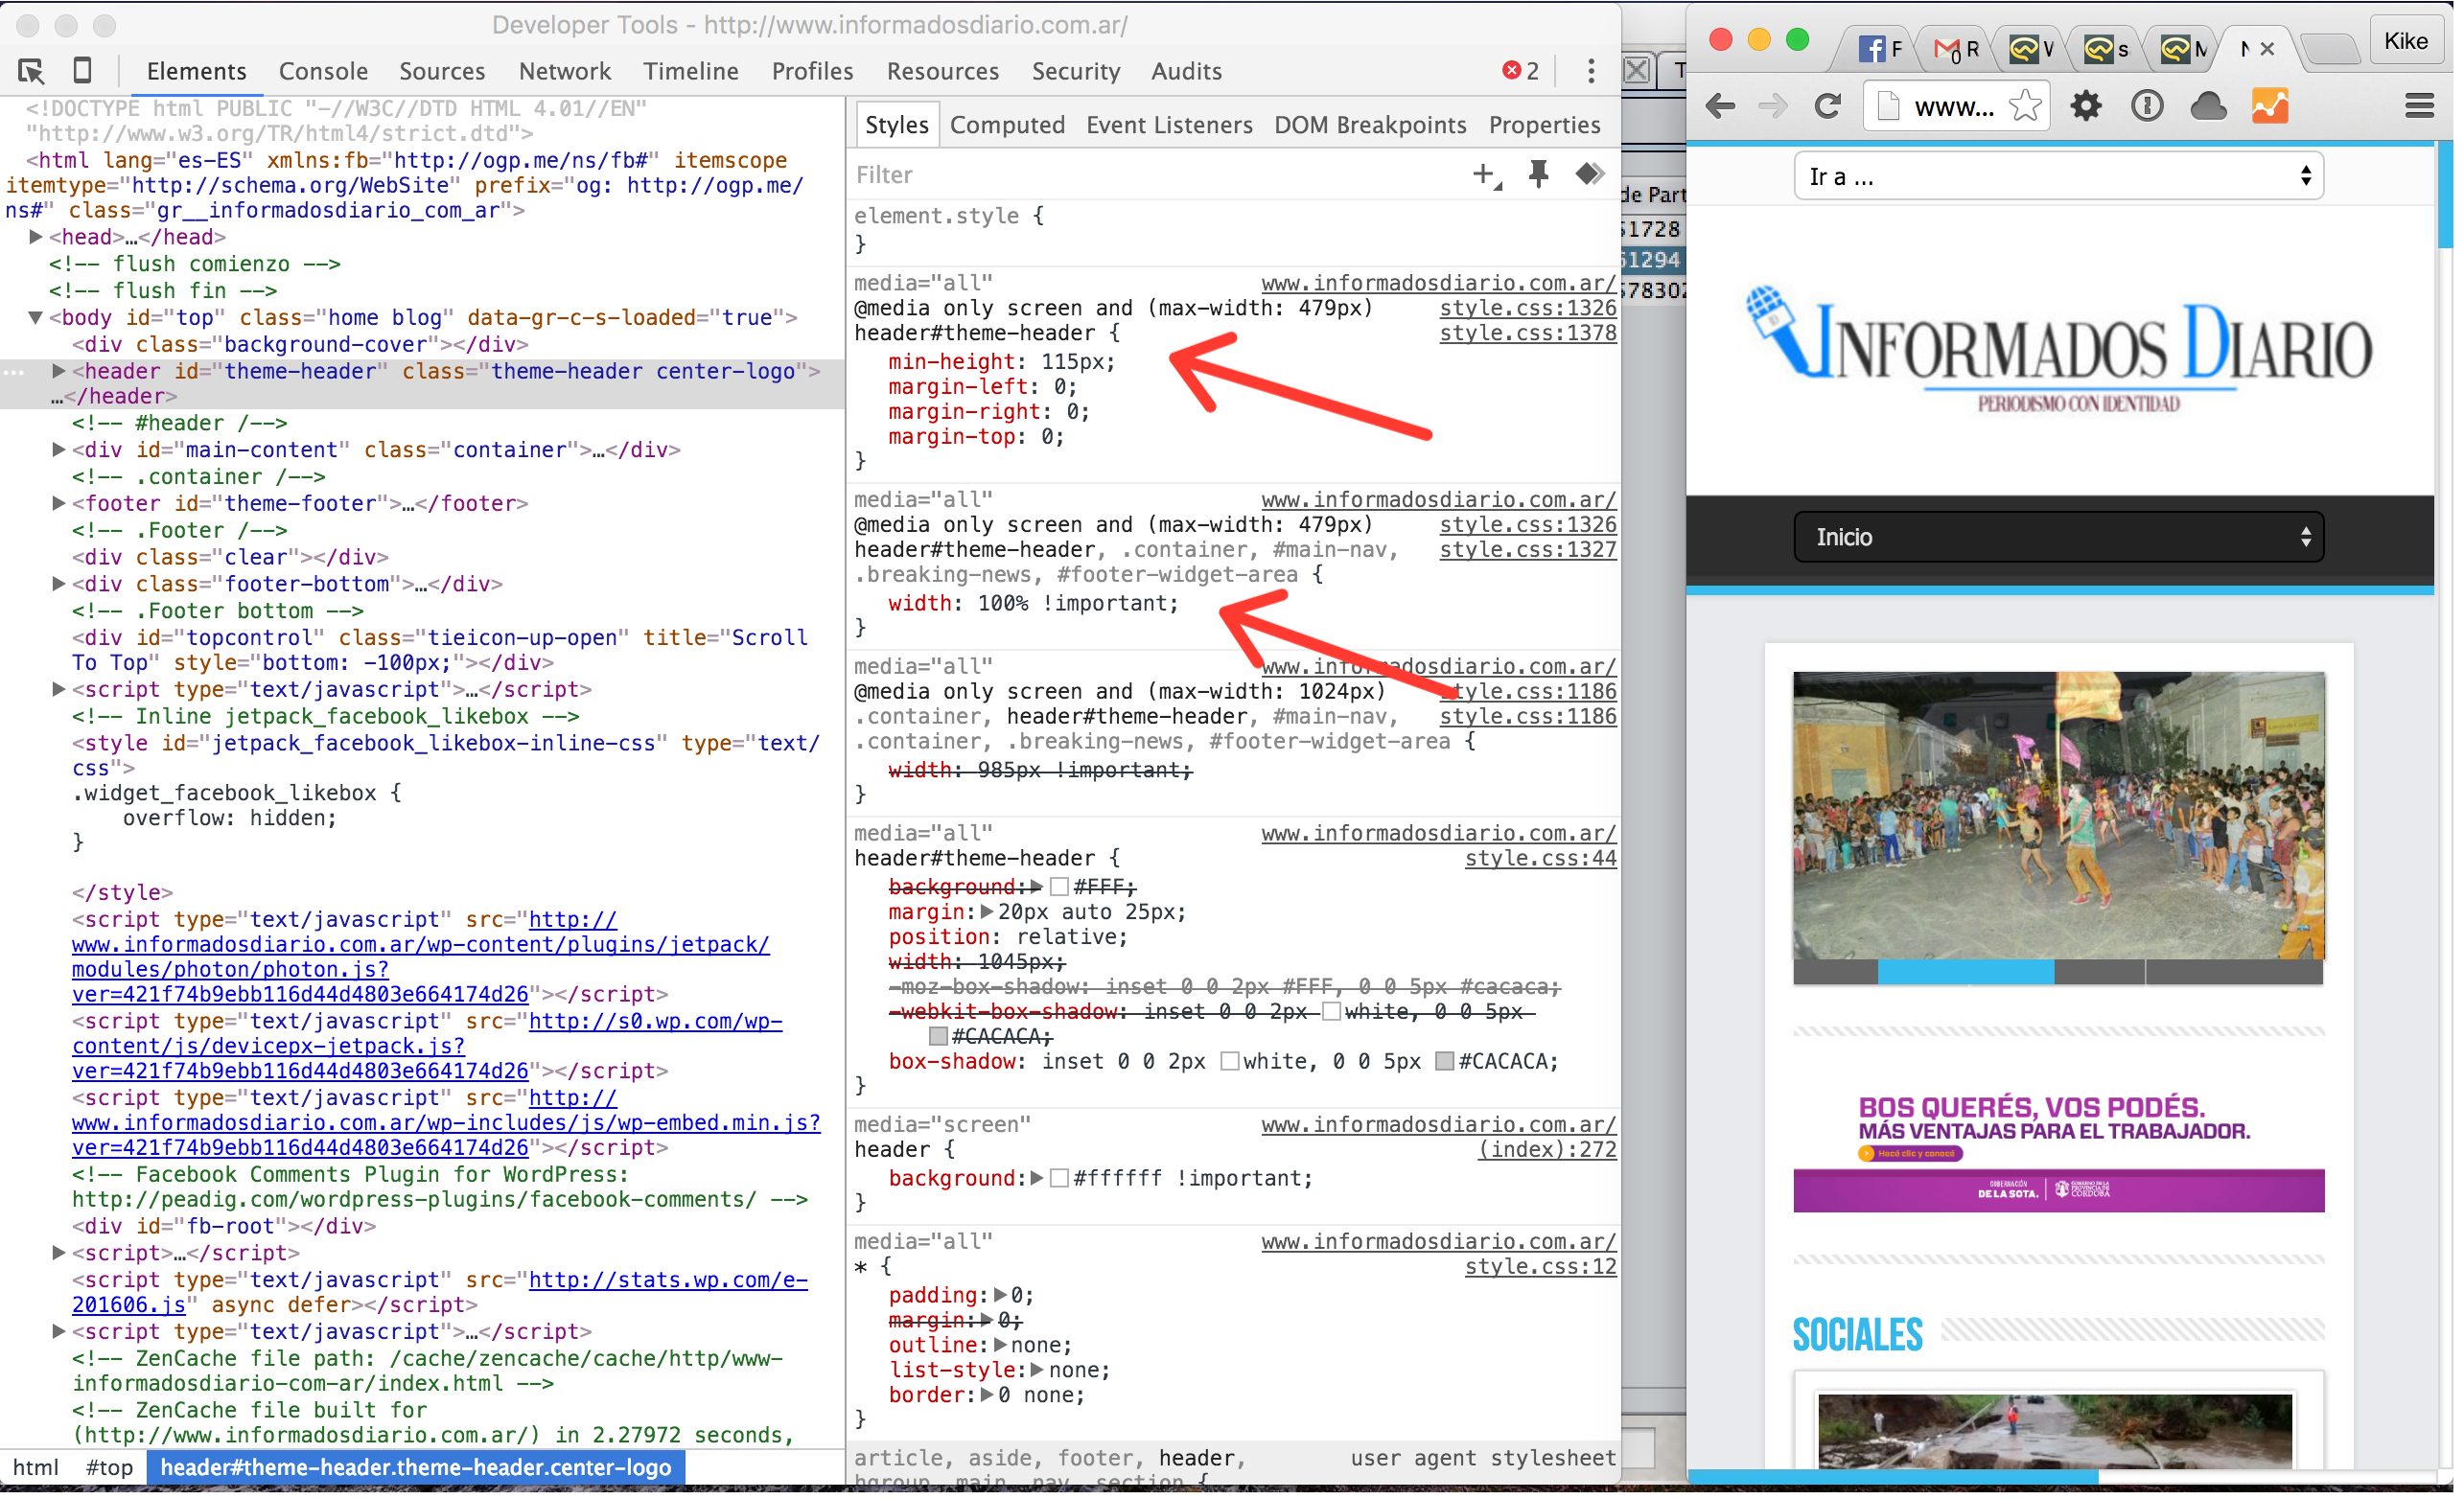Click the #FFF background color swatch
The height and width of the screenshot is (1499, 2464).
click(1059, 887)
